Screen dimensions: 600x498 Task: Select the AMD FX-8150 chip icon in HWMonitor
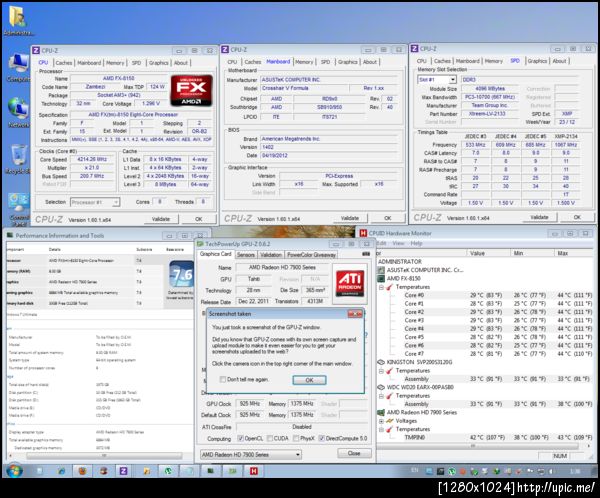point(381,278)
